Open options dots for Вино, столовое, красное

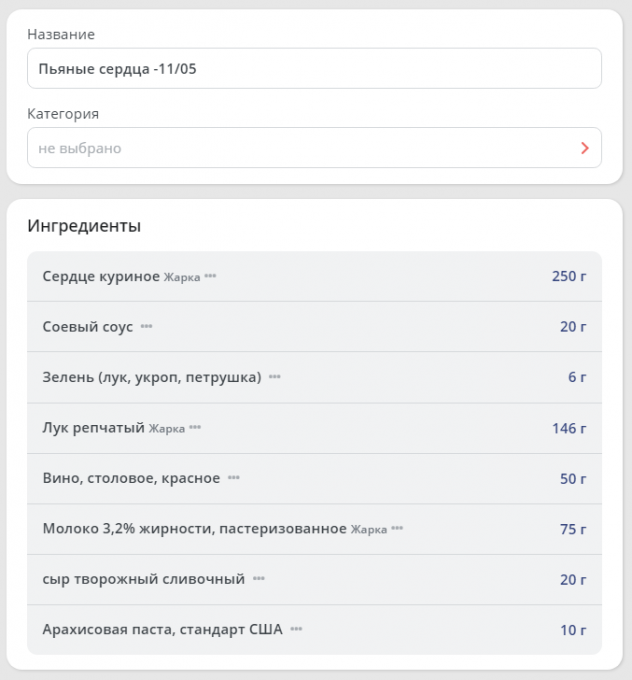234,479
